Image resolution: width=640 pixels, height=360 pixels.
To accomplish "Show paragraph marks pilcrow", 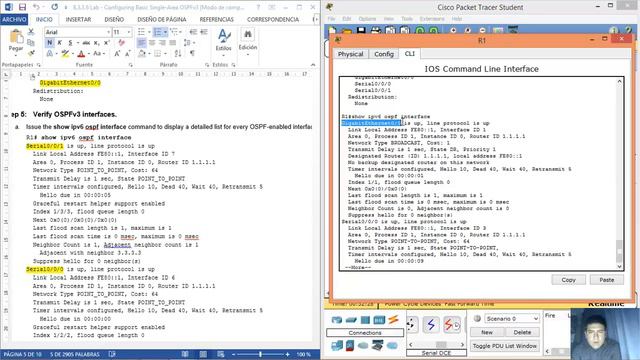I will 192,53.
